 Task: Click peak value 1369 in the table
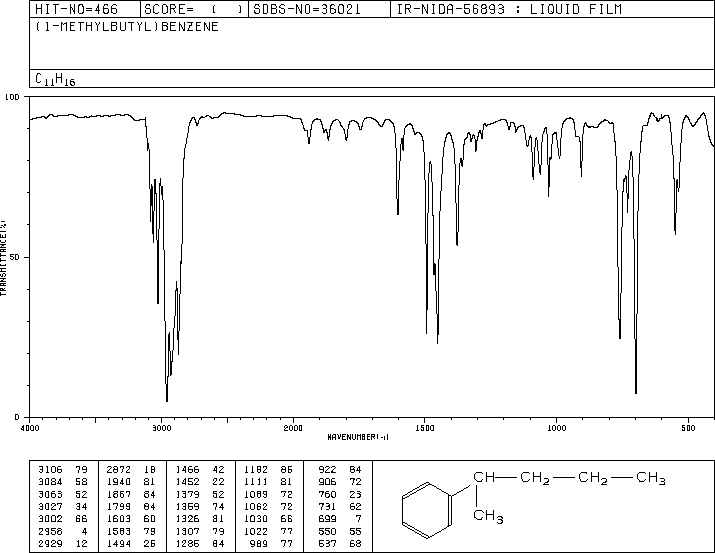coord(187,506)
